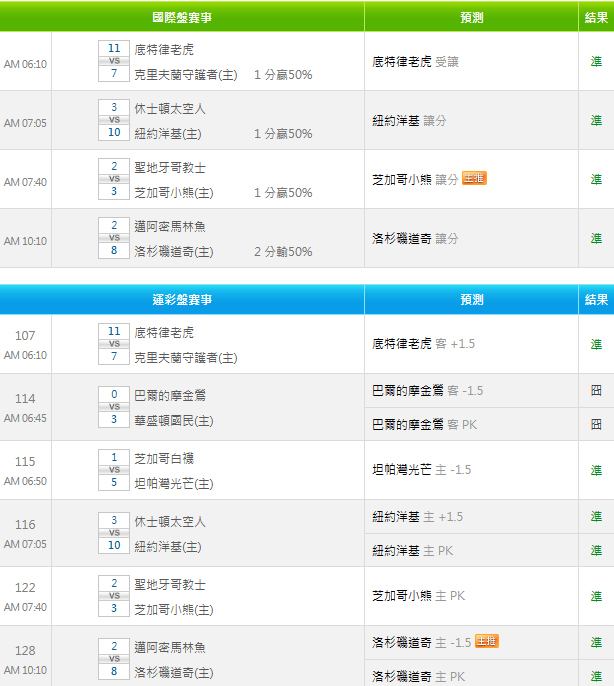Click the 主推 badge beside 洛杉磯道奇 主 -1.5
The width and height of the screenshot is (614, 686).
pyautogui.click(x=487, y=641)
